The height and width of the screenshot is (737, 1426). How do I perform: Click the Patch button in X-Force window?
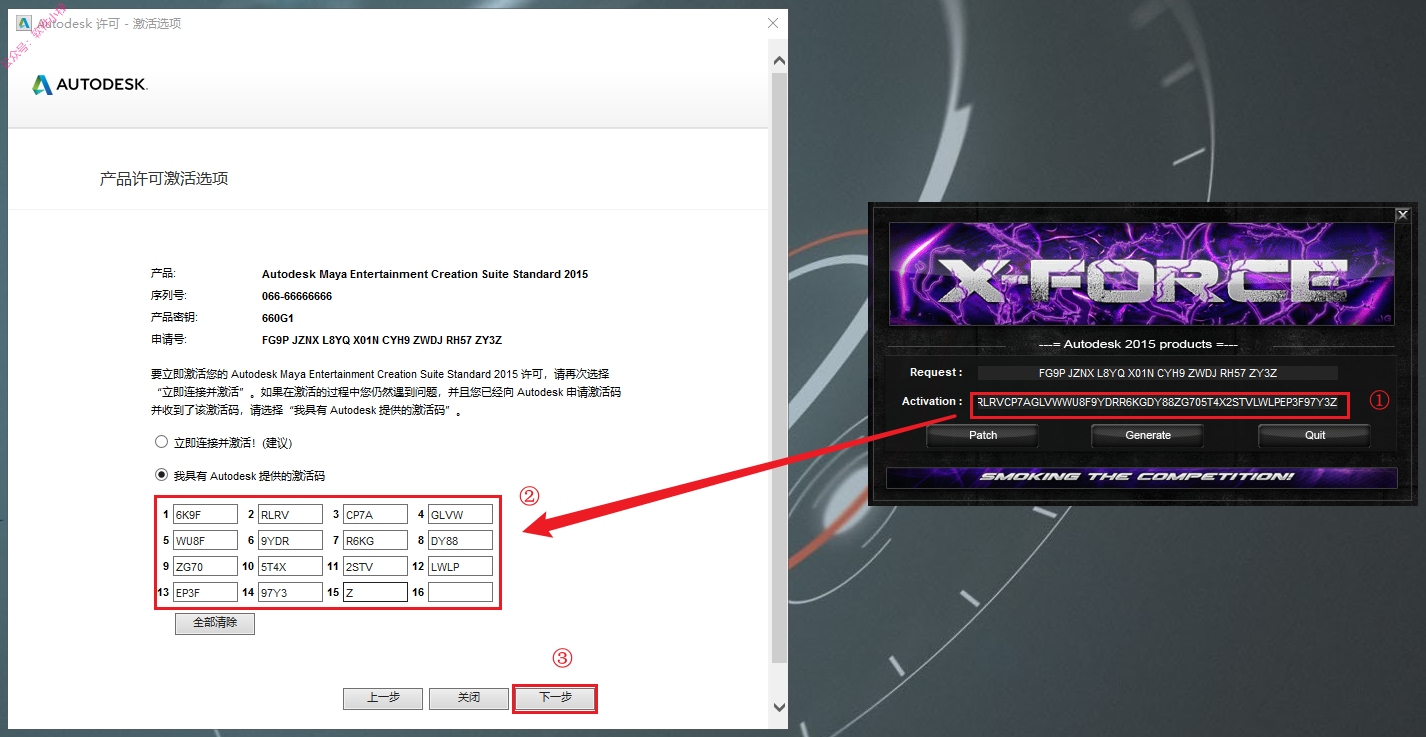(x=983, y=435)
